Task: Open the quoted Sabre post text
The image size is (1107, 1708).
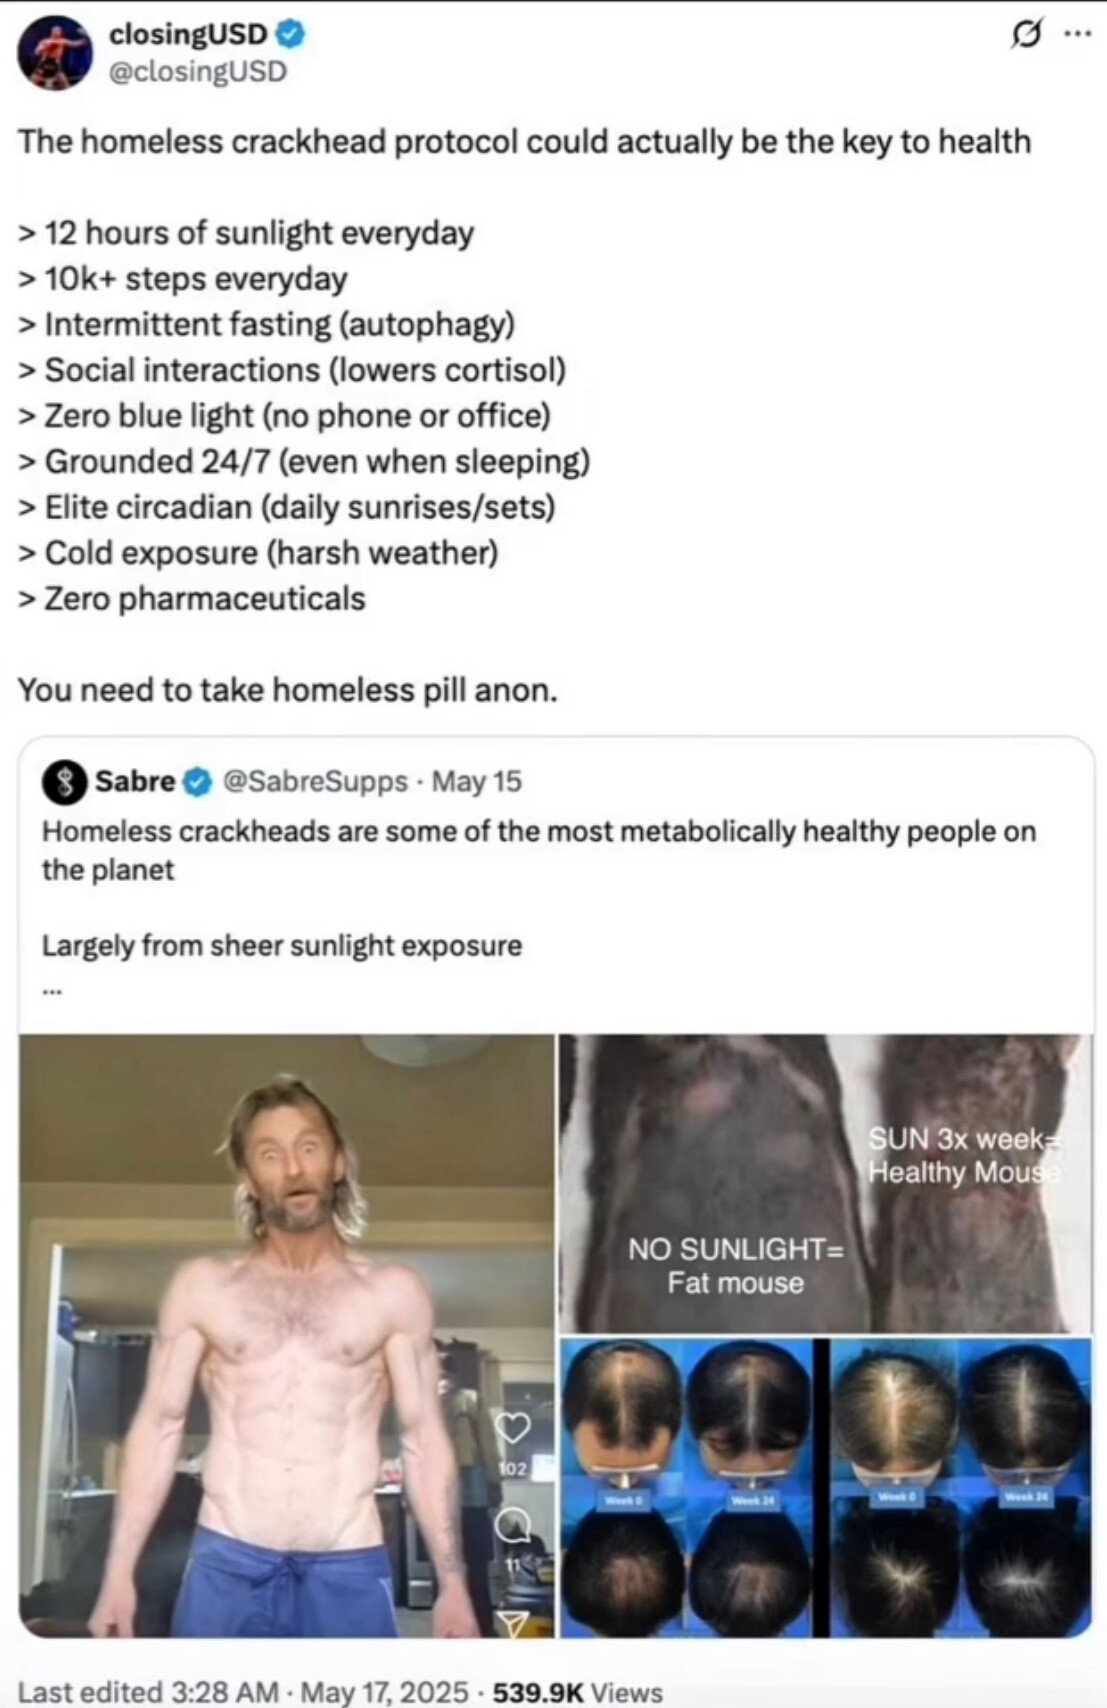Action: pos(538,850)
